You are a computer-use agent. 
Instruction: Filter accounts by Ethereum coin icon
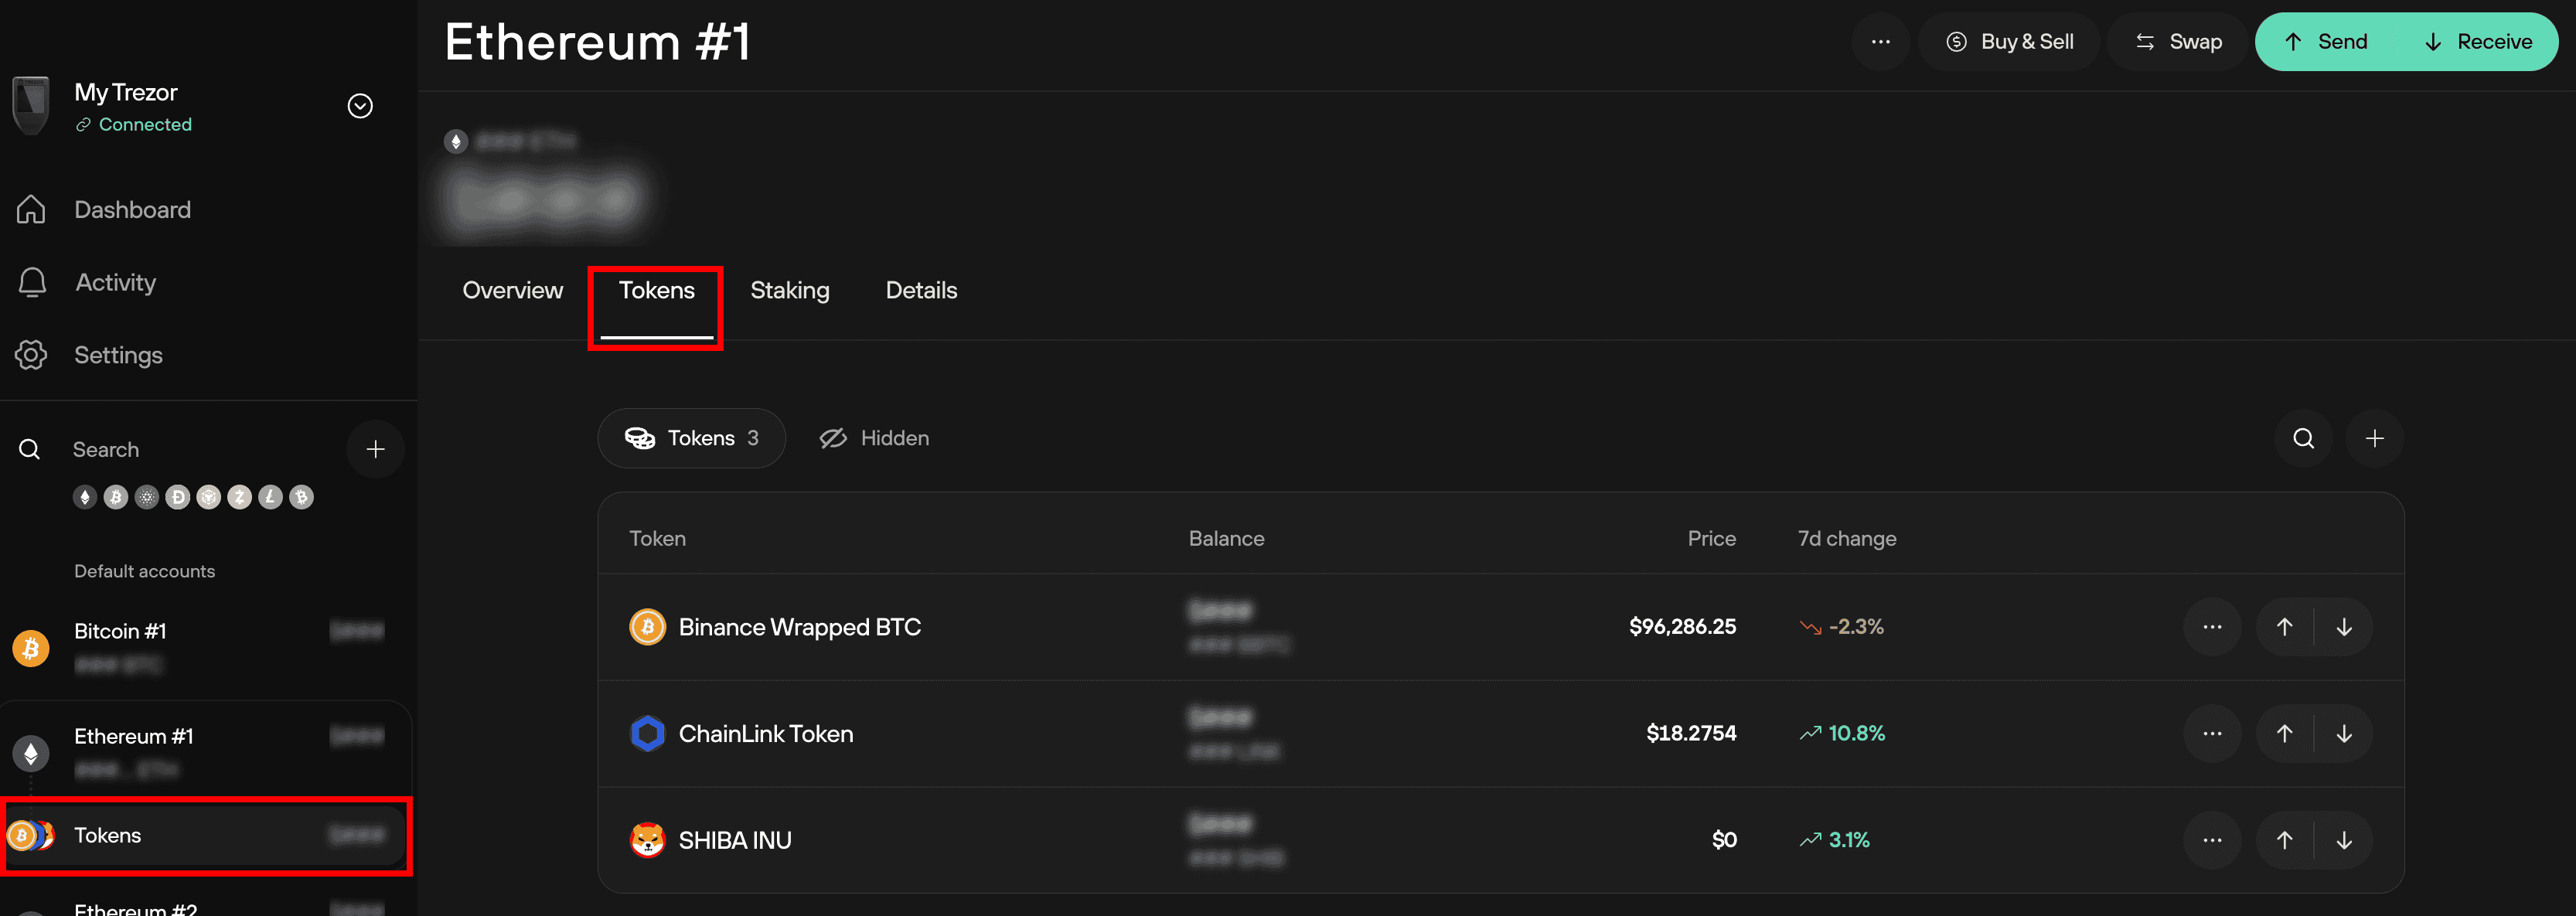click(85, 497)
